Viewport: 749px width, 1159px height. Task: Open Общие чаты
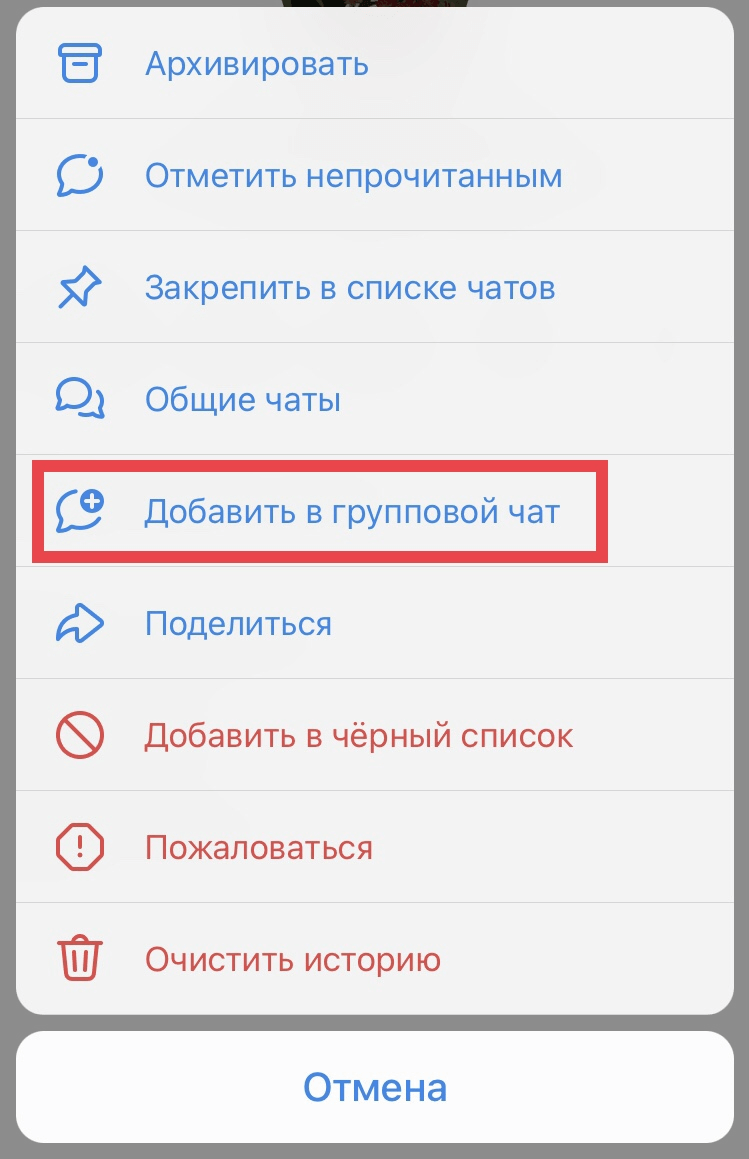point(374,399)
